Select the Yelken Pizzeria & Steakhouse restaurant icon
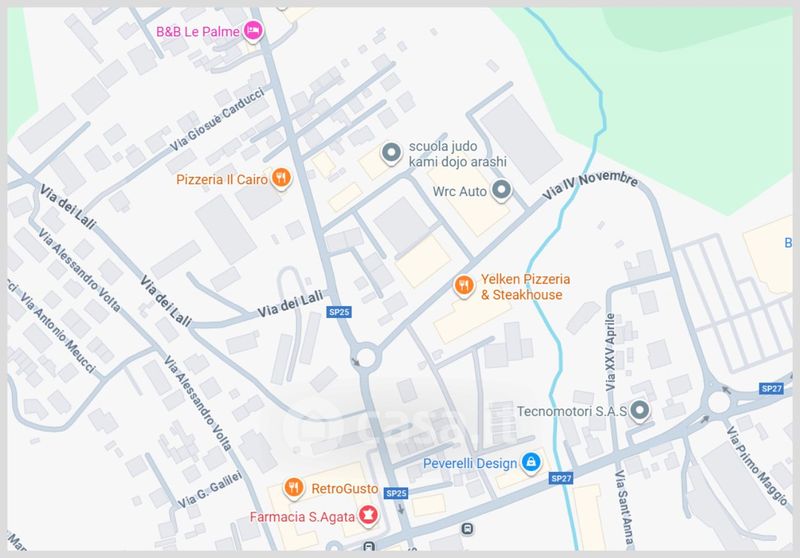Screen dimensions: 800x558 pyautogui.click(x=464, y=286)
